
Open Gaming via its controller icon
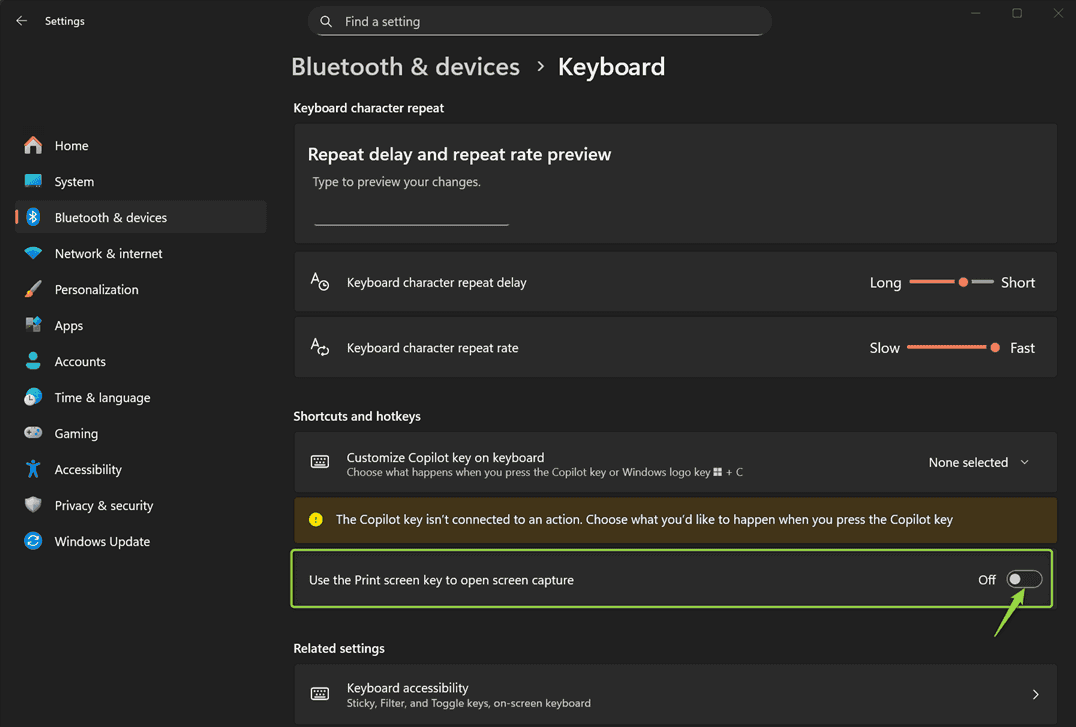[x=33, y=434]
